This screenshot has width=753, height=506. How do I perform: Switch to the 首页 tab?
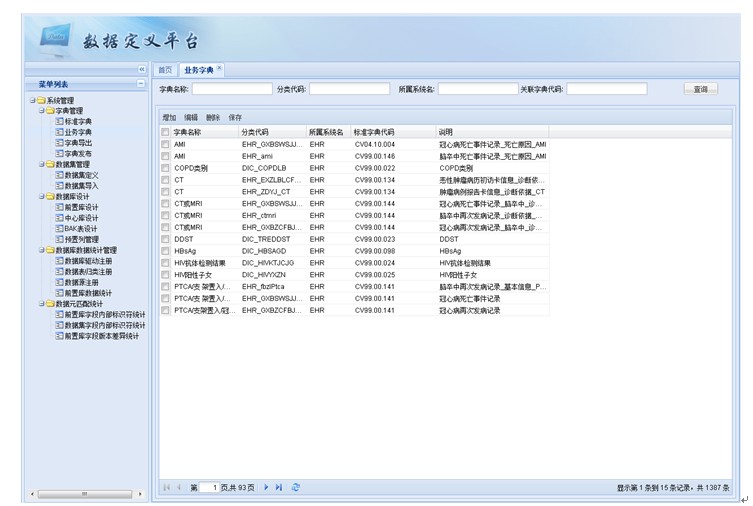pyautogui.click(x=165, y=70)
